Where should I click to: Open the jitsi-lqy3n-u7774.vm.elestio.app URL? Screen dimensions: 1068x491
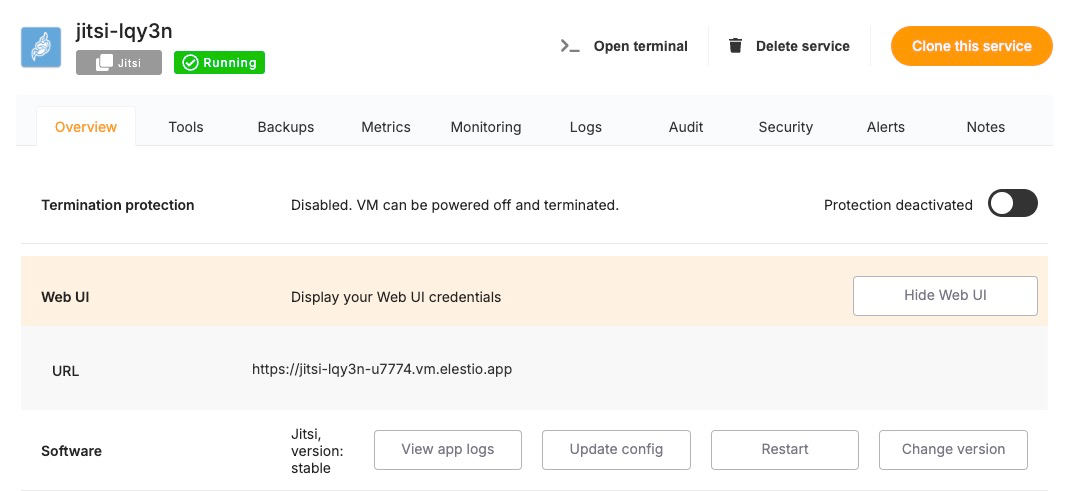coord(382,370)
